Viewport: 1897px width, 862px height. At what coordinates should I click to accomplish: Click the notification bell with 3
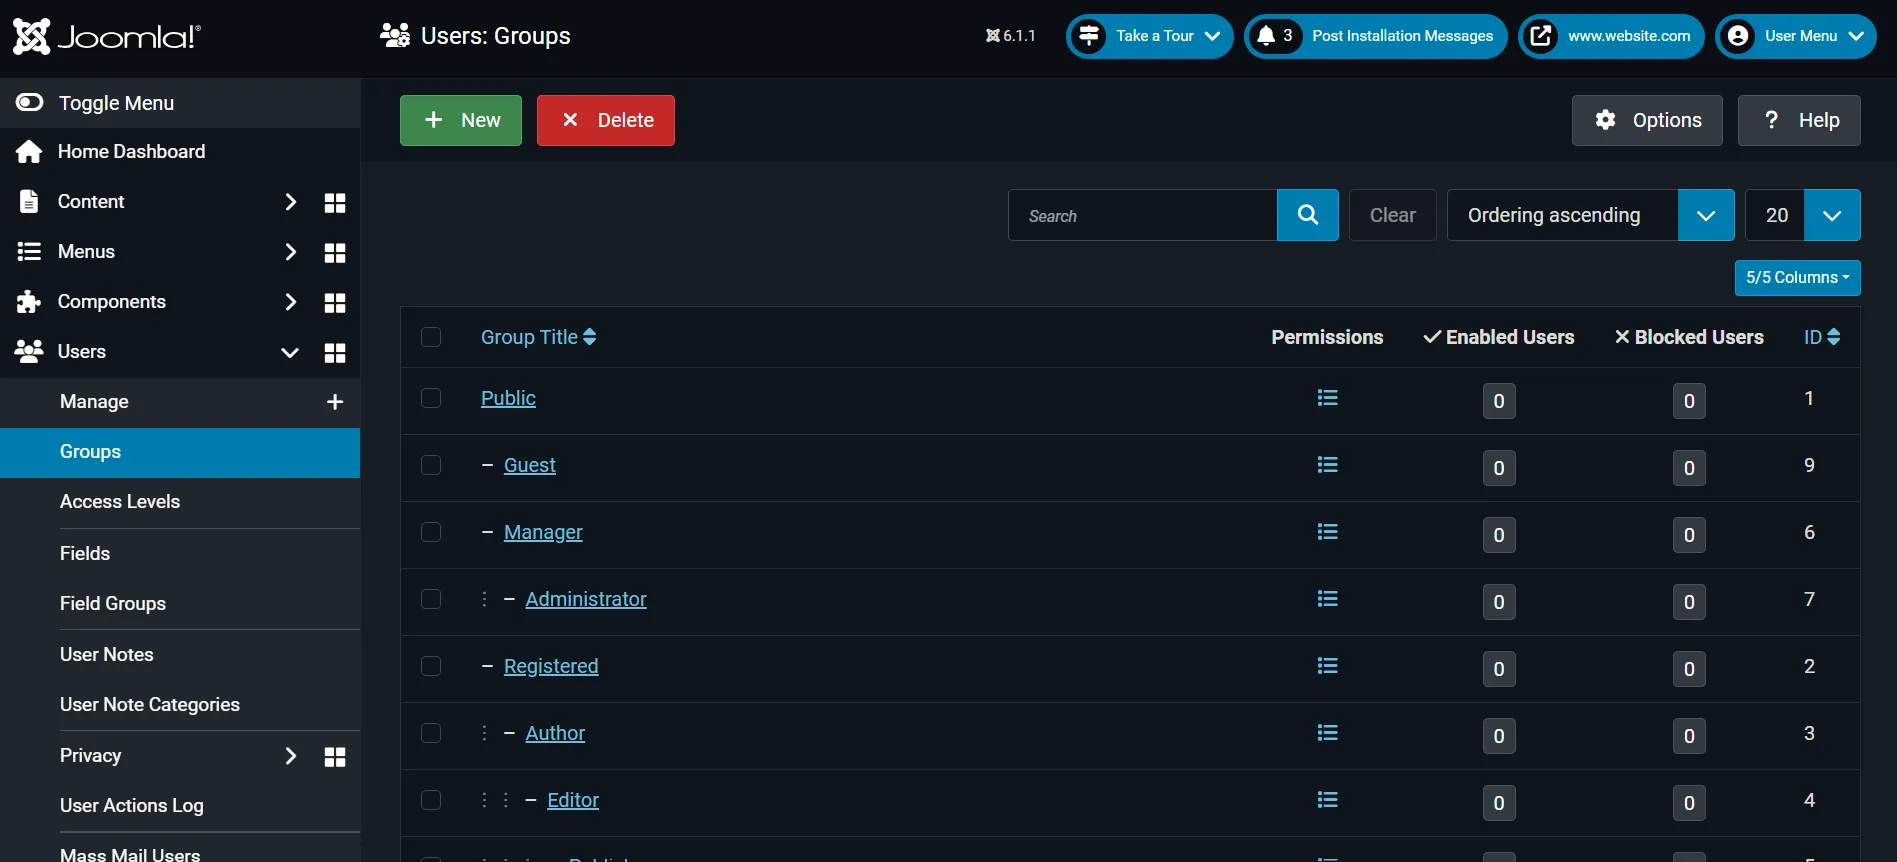pyautogui.click(x=1275, y=36)
